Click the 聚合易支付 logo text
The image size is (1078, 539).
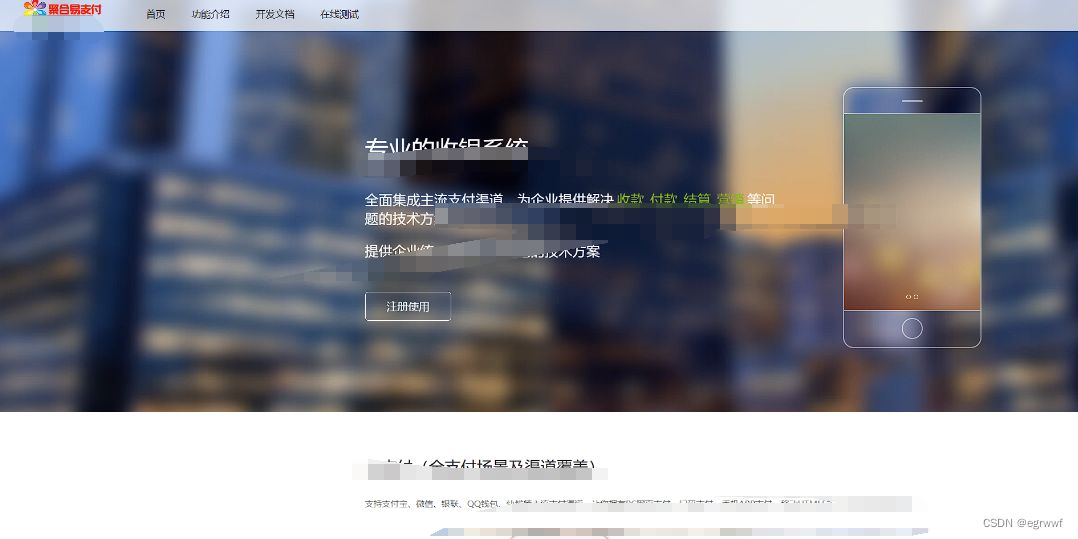coord(75,8)
